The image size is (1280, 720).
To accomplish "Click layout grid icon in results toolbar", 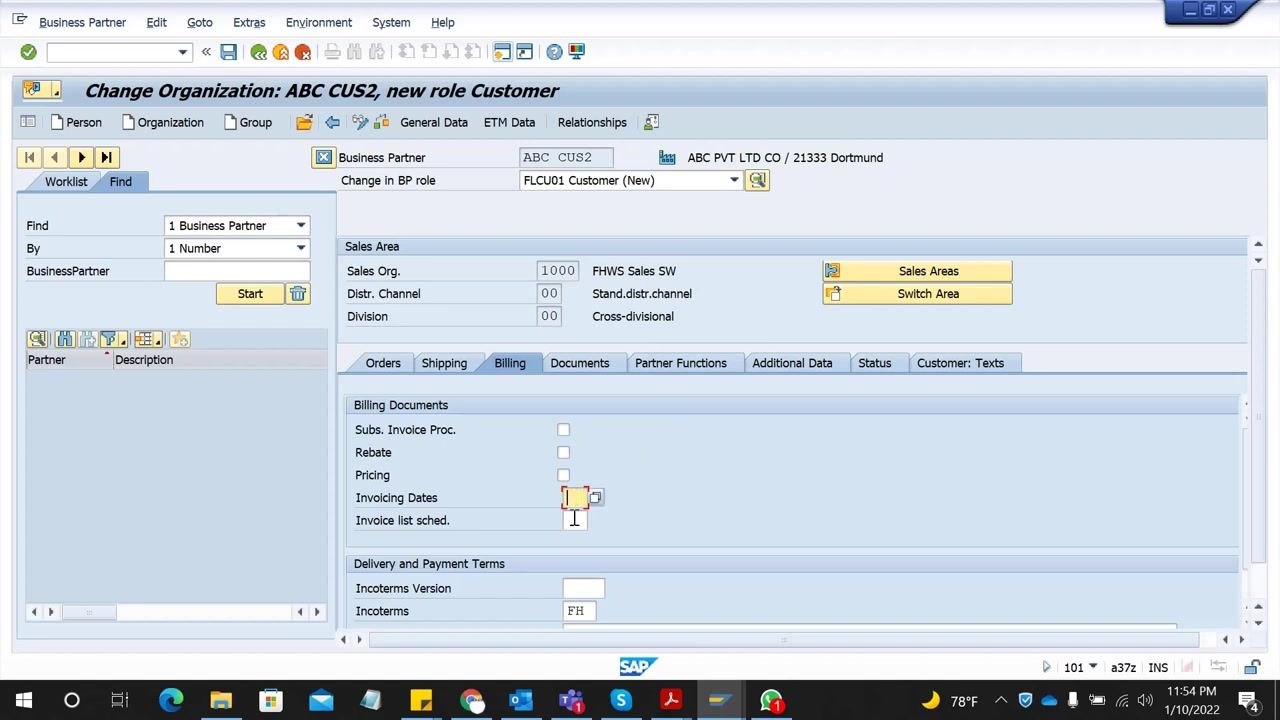I will tap(144, 339).
